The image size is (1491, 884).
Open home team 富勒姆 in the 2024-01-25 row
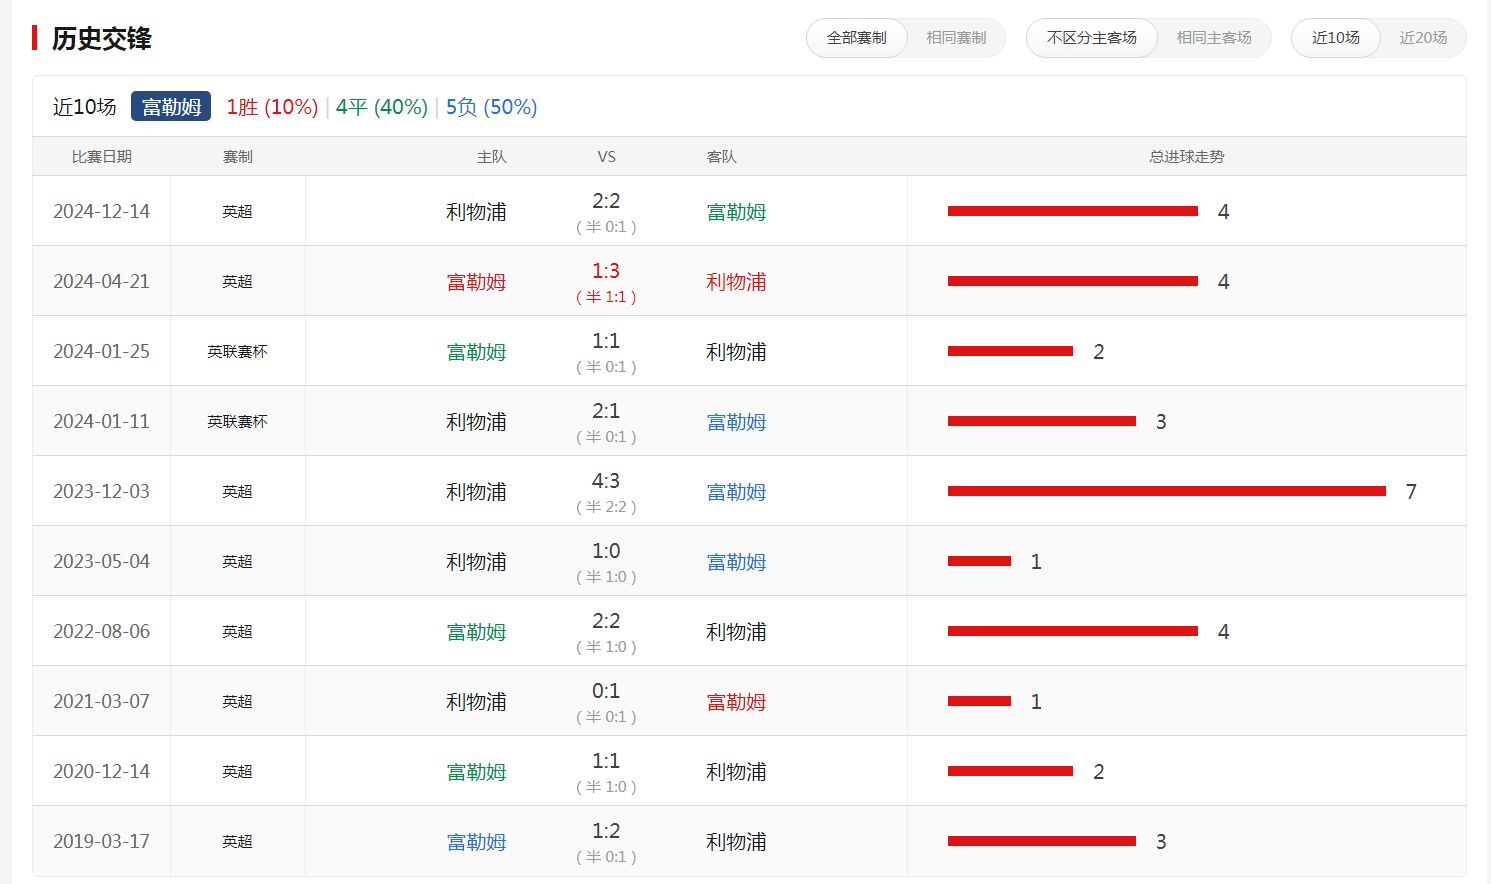click(x=476, y=352)
